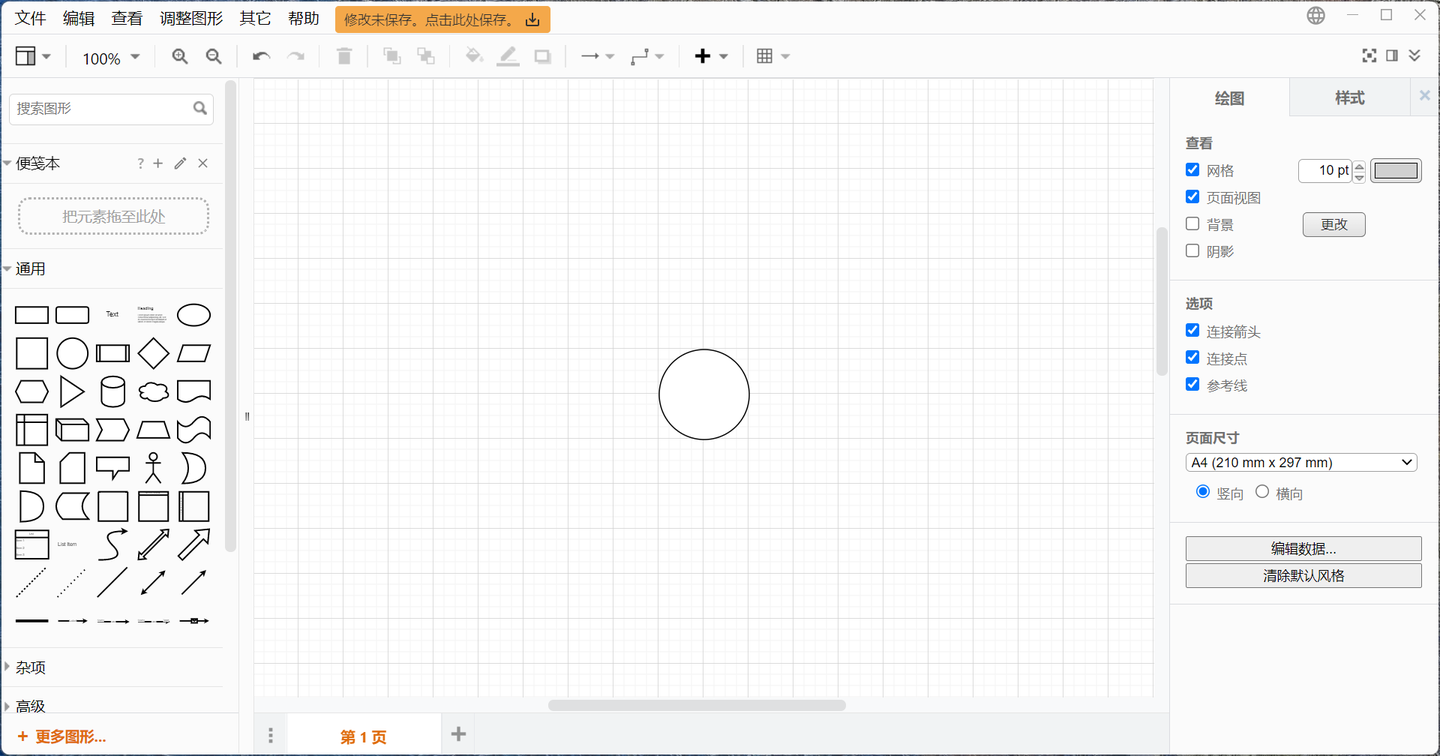Open the 文件 menu

tap(30, 17)
